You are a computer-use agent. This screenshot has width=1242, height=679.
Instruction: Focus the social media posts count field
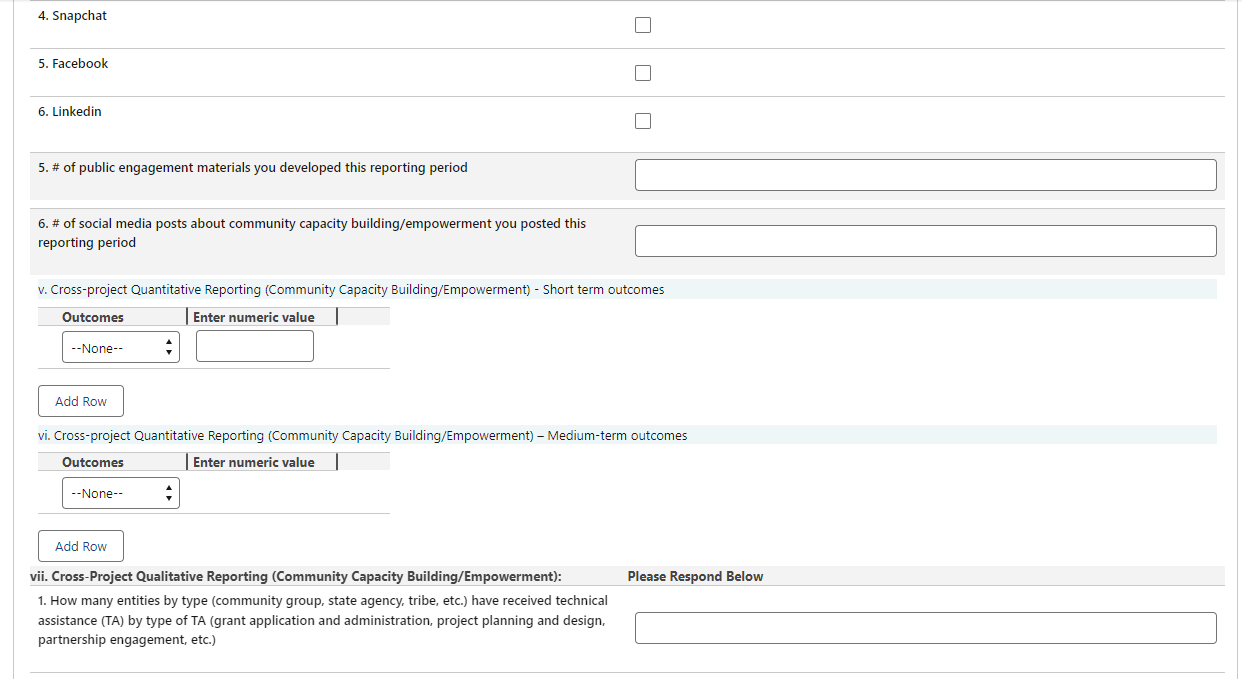point(925,241)
